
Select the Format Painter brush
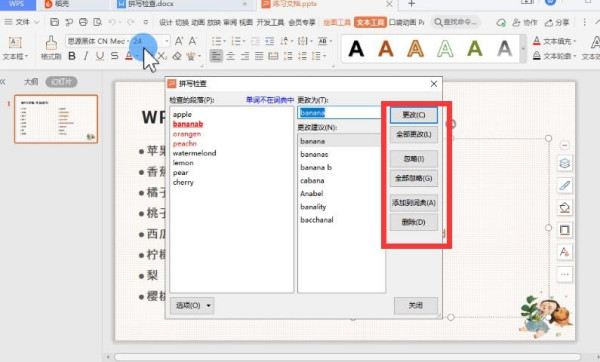[x=51, y=47]
